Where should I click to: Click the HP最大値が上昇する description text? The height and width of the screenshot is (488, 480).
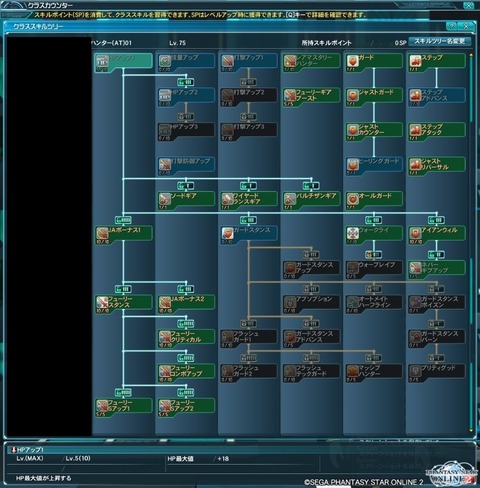coord(44,478)
